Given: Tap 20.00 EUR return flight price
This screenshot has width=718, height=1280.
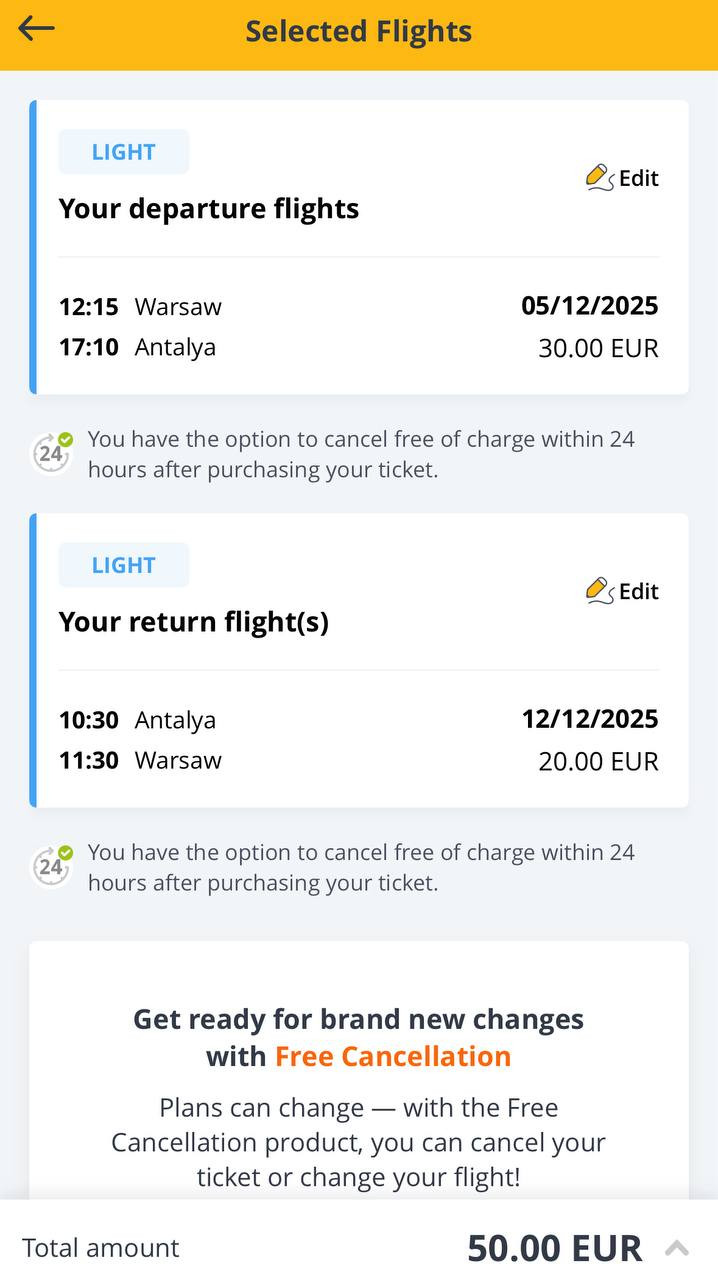Looking at the screenshot, I should pyautogui.click(x=598, y=761).
